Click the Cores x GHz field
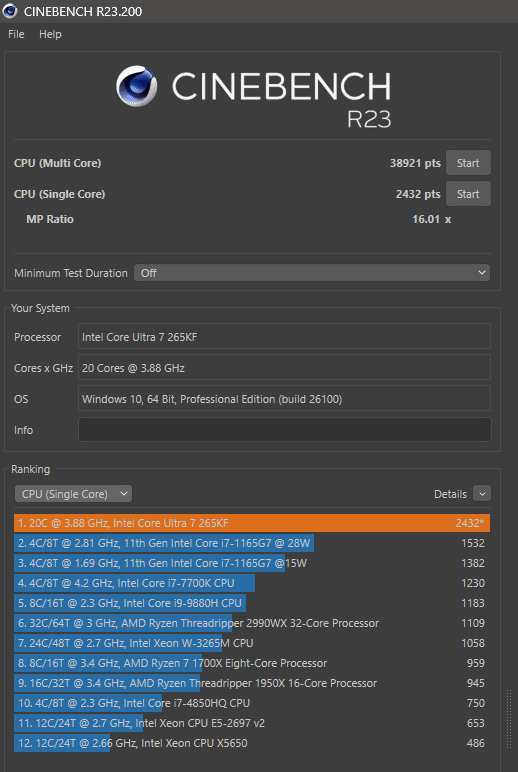Image resolution: width=518 pixels, height=772 pixels. [285, 368]
